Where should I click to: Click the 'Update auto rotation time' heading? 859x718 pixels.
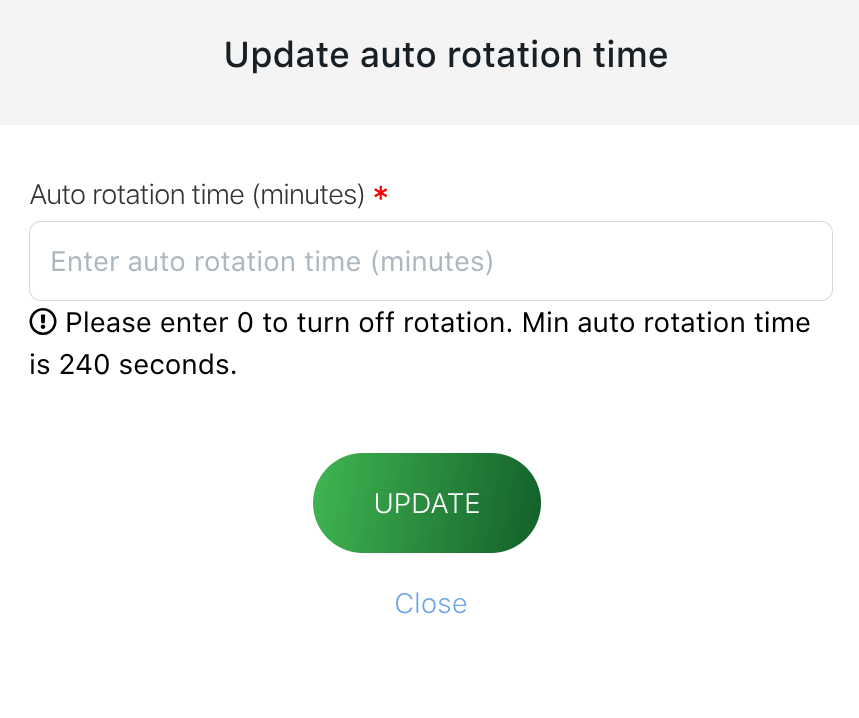pos(446,55)
